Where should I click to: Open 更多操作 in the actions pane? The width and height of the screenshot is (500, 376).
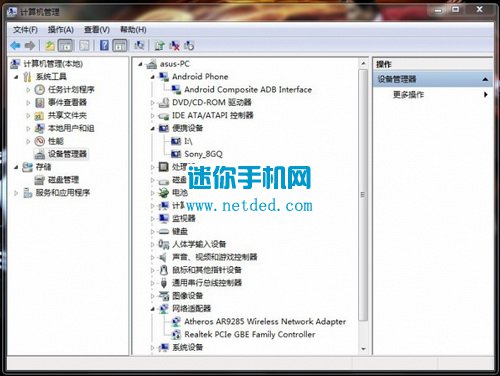coord(408,95)
